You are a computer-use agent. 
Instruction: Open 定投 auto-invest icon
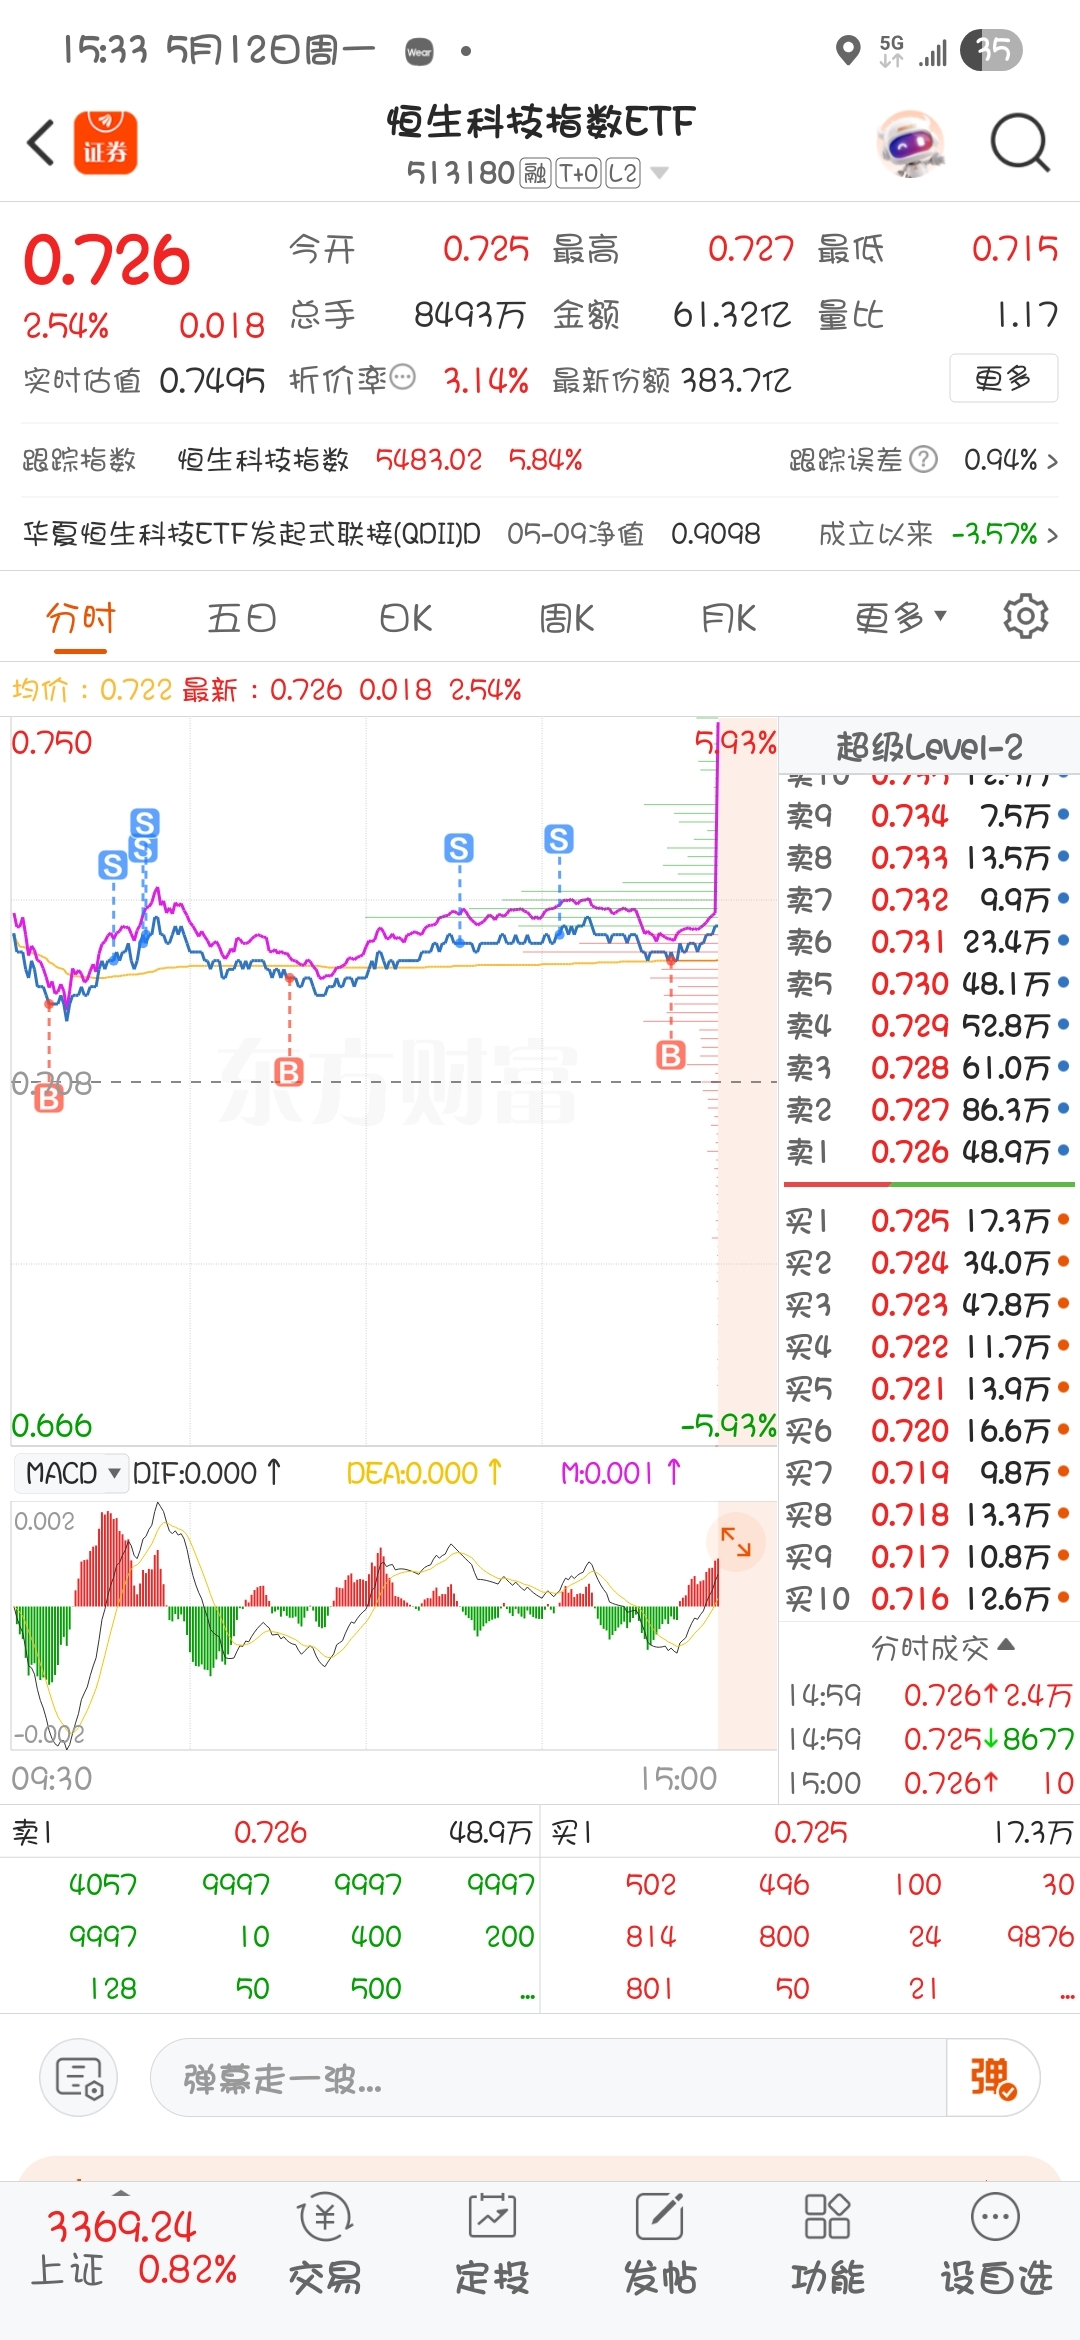(x=492, y=2244)
